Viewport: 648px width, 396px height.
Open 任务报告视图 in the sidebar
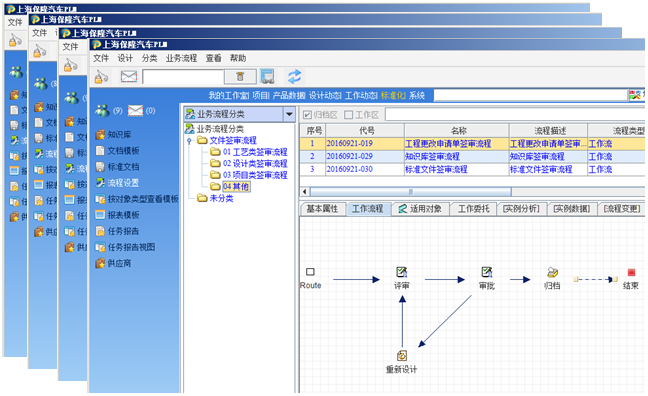(125, 248)
